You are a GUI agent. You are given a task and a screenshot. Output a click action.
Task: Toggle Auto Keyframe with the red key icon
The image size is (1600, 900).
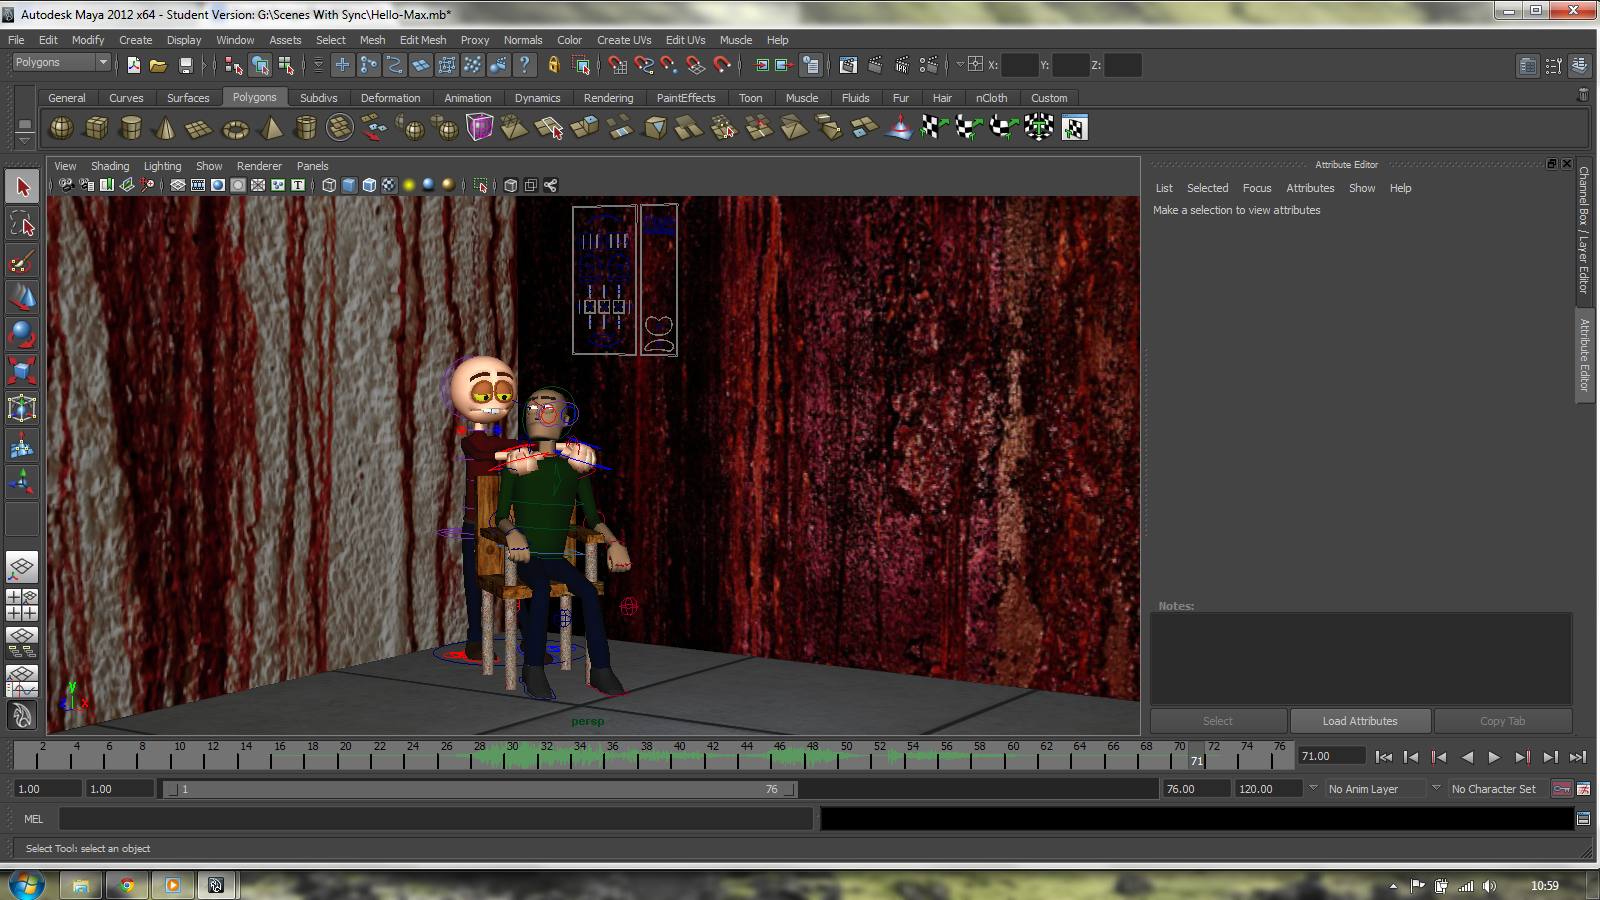tap(1562, 789)
